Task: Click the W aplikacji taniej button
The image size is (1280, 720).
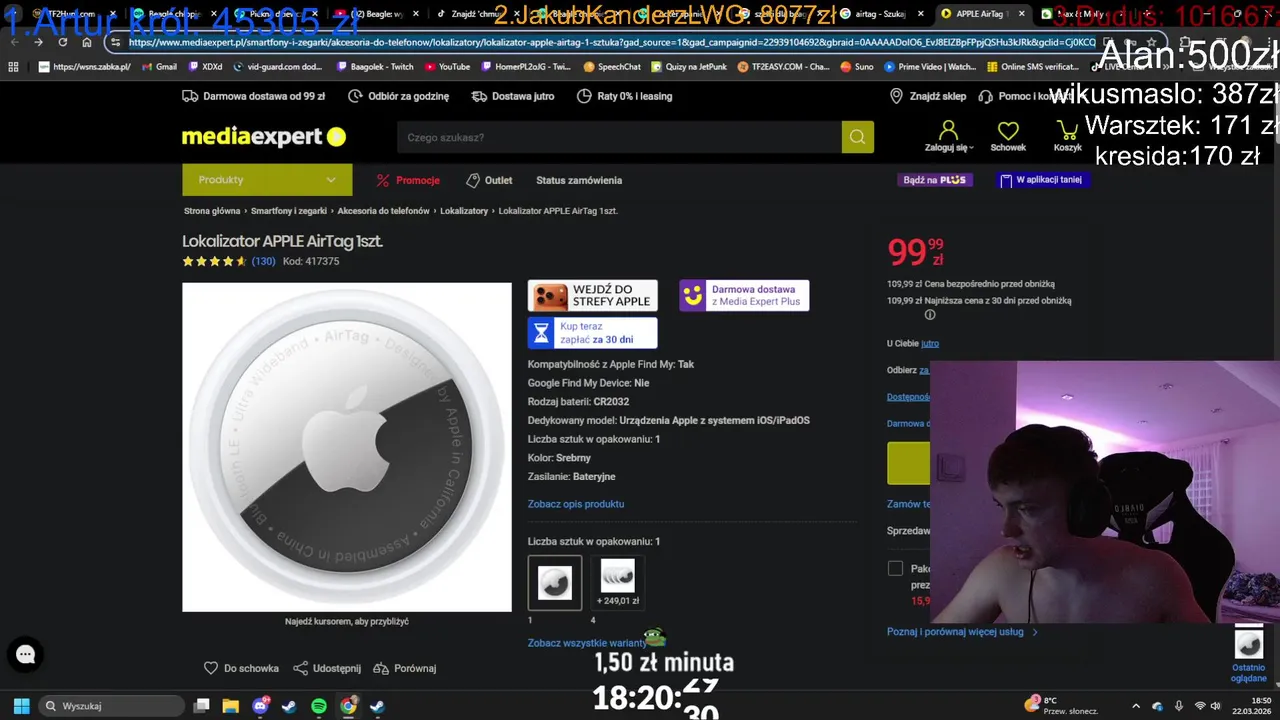Action: 1041,180
